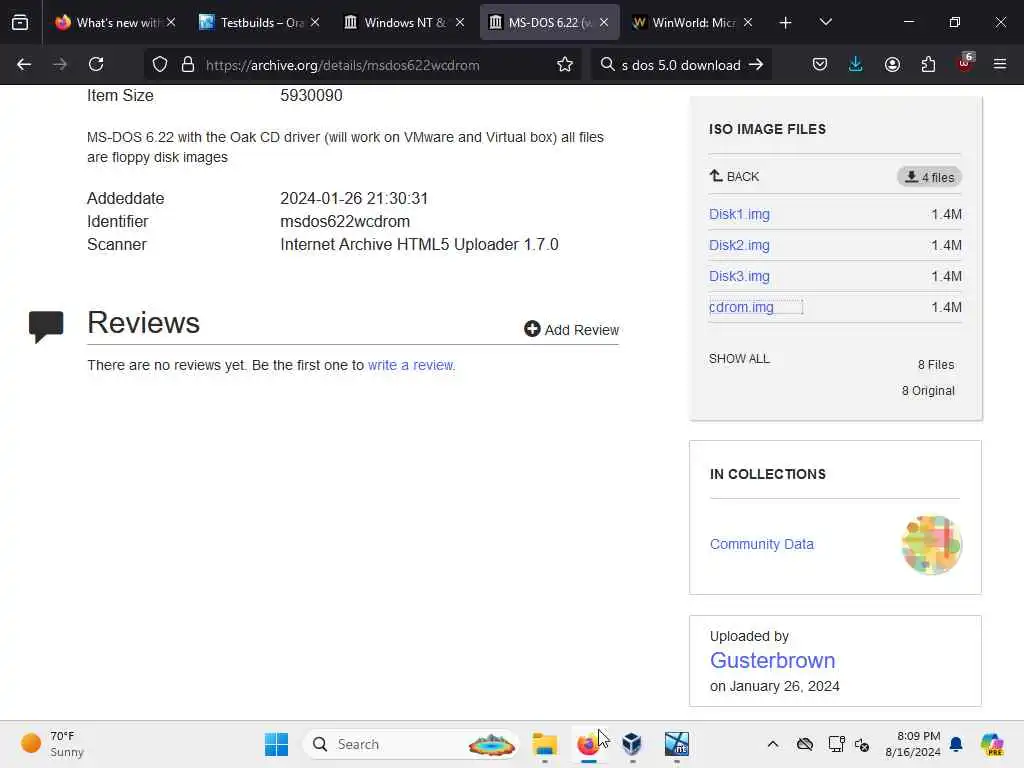Open Community Data collection thumbnail

pos(932,545)
